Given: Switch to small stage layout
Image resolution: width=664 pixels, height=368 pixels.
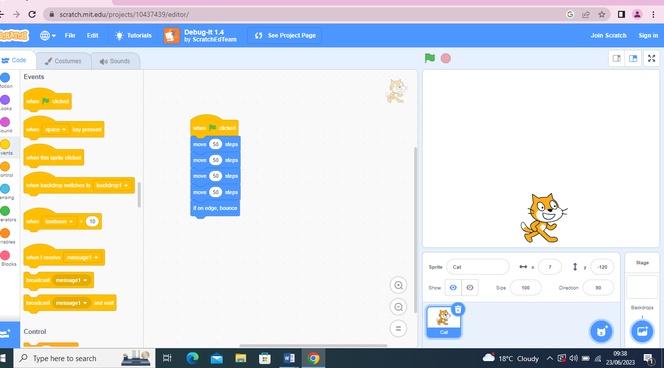Looking at the screenshot, I should pyautogui.click(x=617, y=58).
